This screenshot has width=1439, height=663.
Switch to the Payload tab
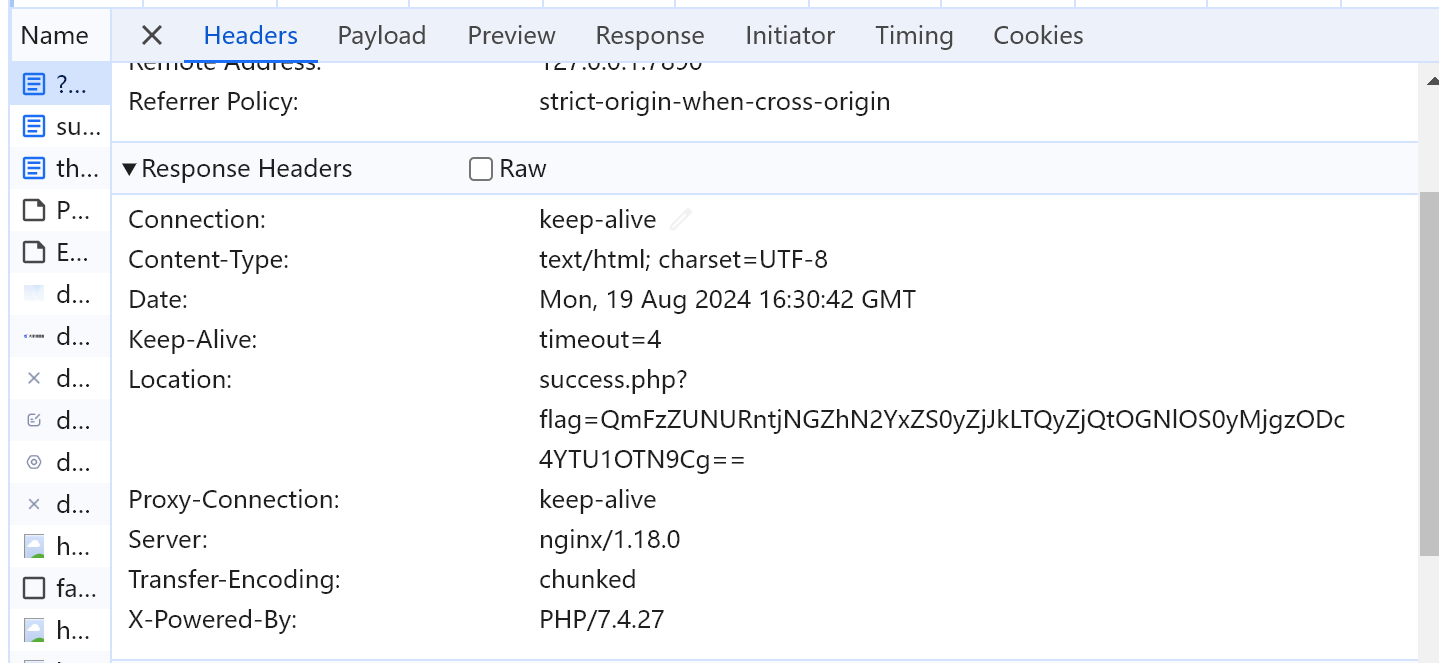(382, 36)
